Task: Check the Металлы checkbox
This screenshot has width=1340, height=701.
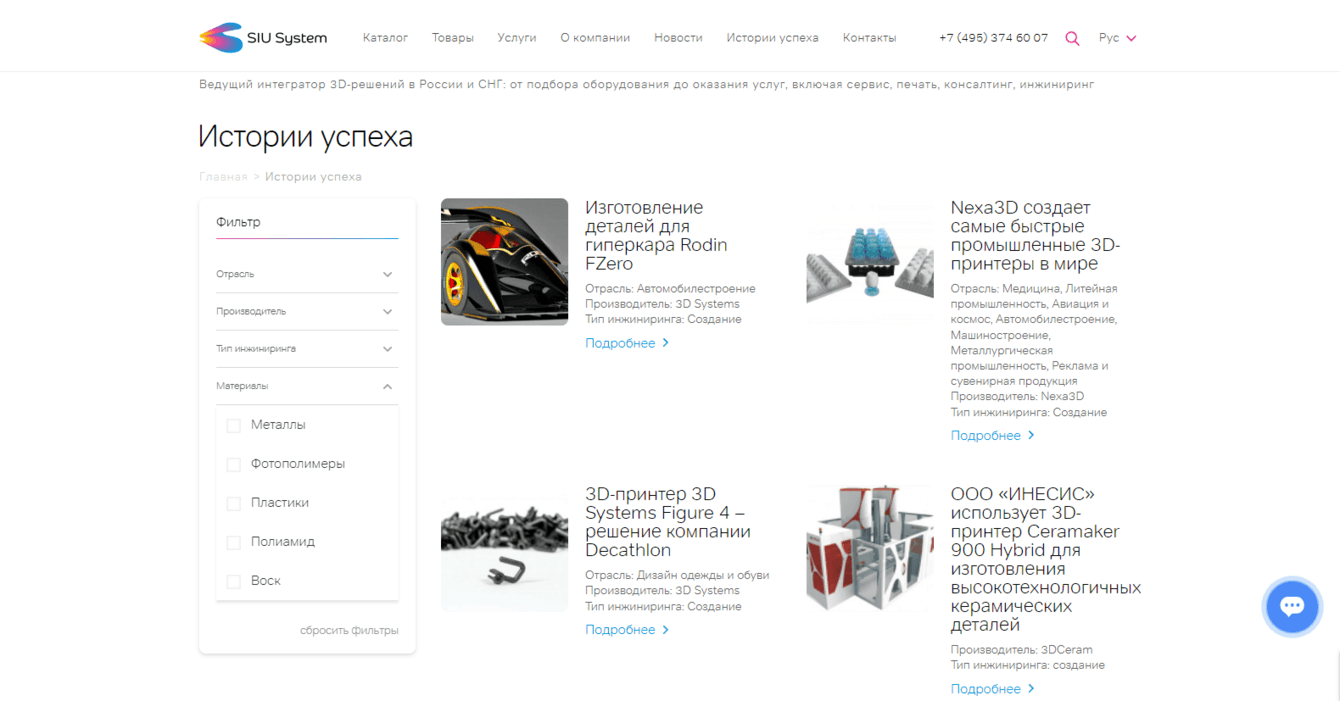Action: 234,425
